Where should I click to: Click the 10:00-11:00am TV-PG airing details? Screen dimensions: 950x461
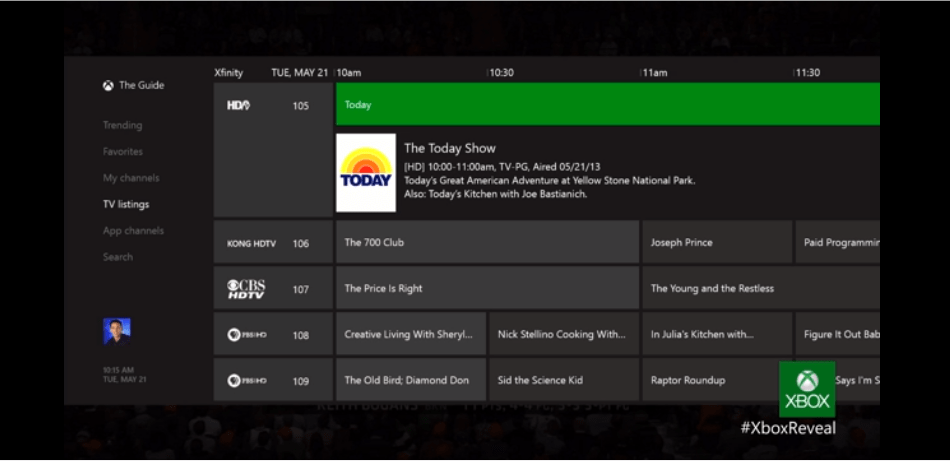click(x=502, y=167)
